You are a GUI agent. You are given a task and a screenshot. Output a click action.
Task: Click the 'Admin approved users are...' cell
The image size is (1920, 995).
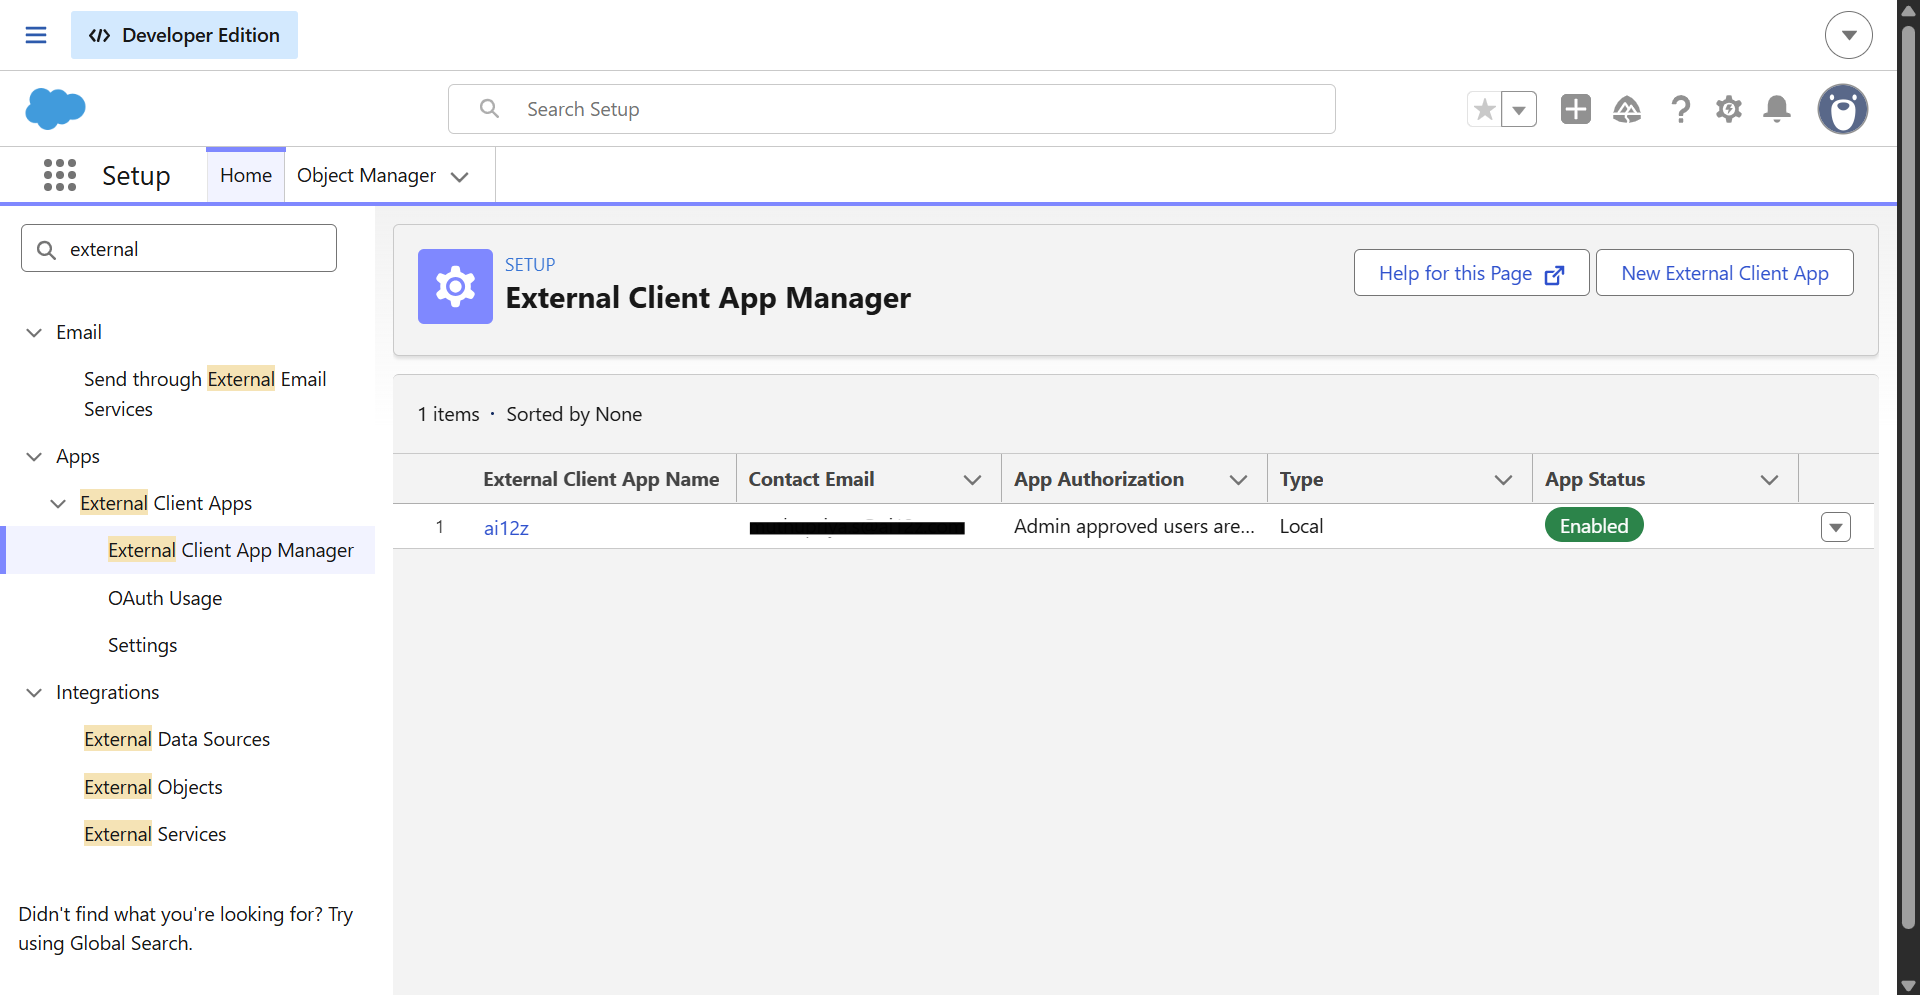click(x=1134, y=526)
